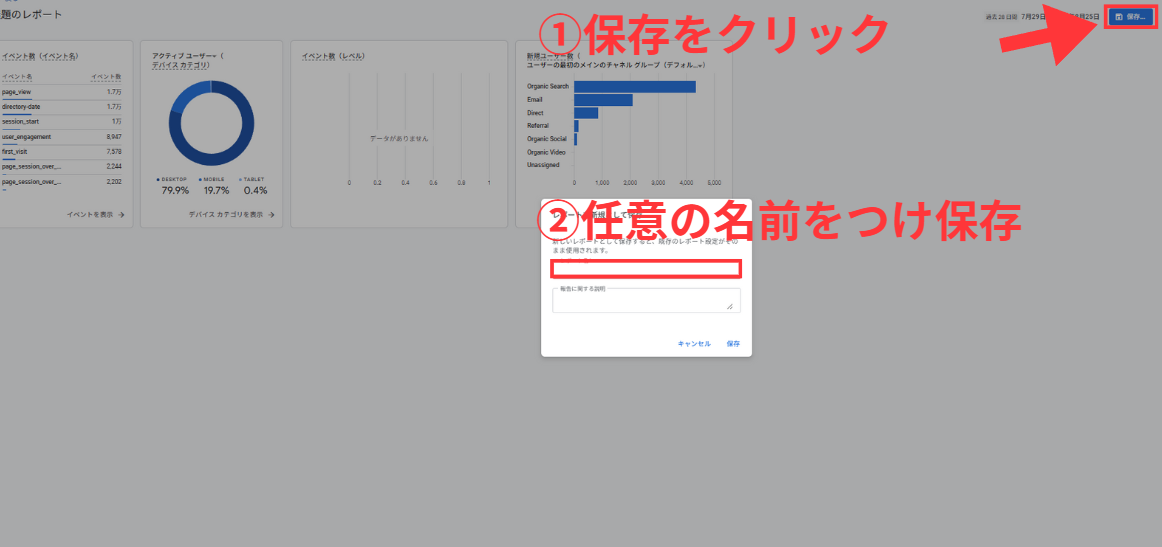Expand the 新規ユーザー数 channel group dropdown
The width and height of the screenshot is (1162, 547).
(700, 65)
